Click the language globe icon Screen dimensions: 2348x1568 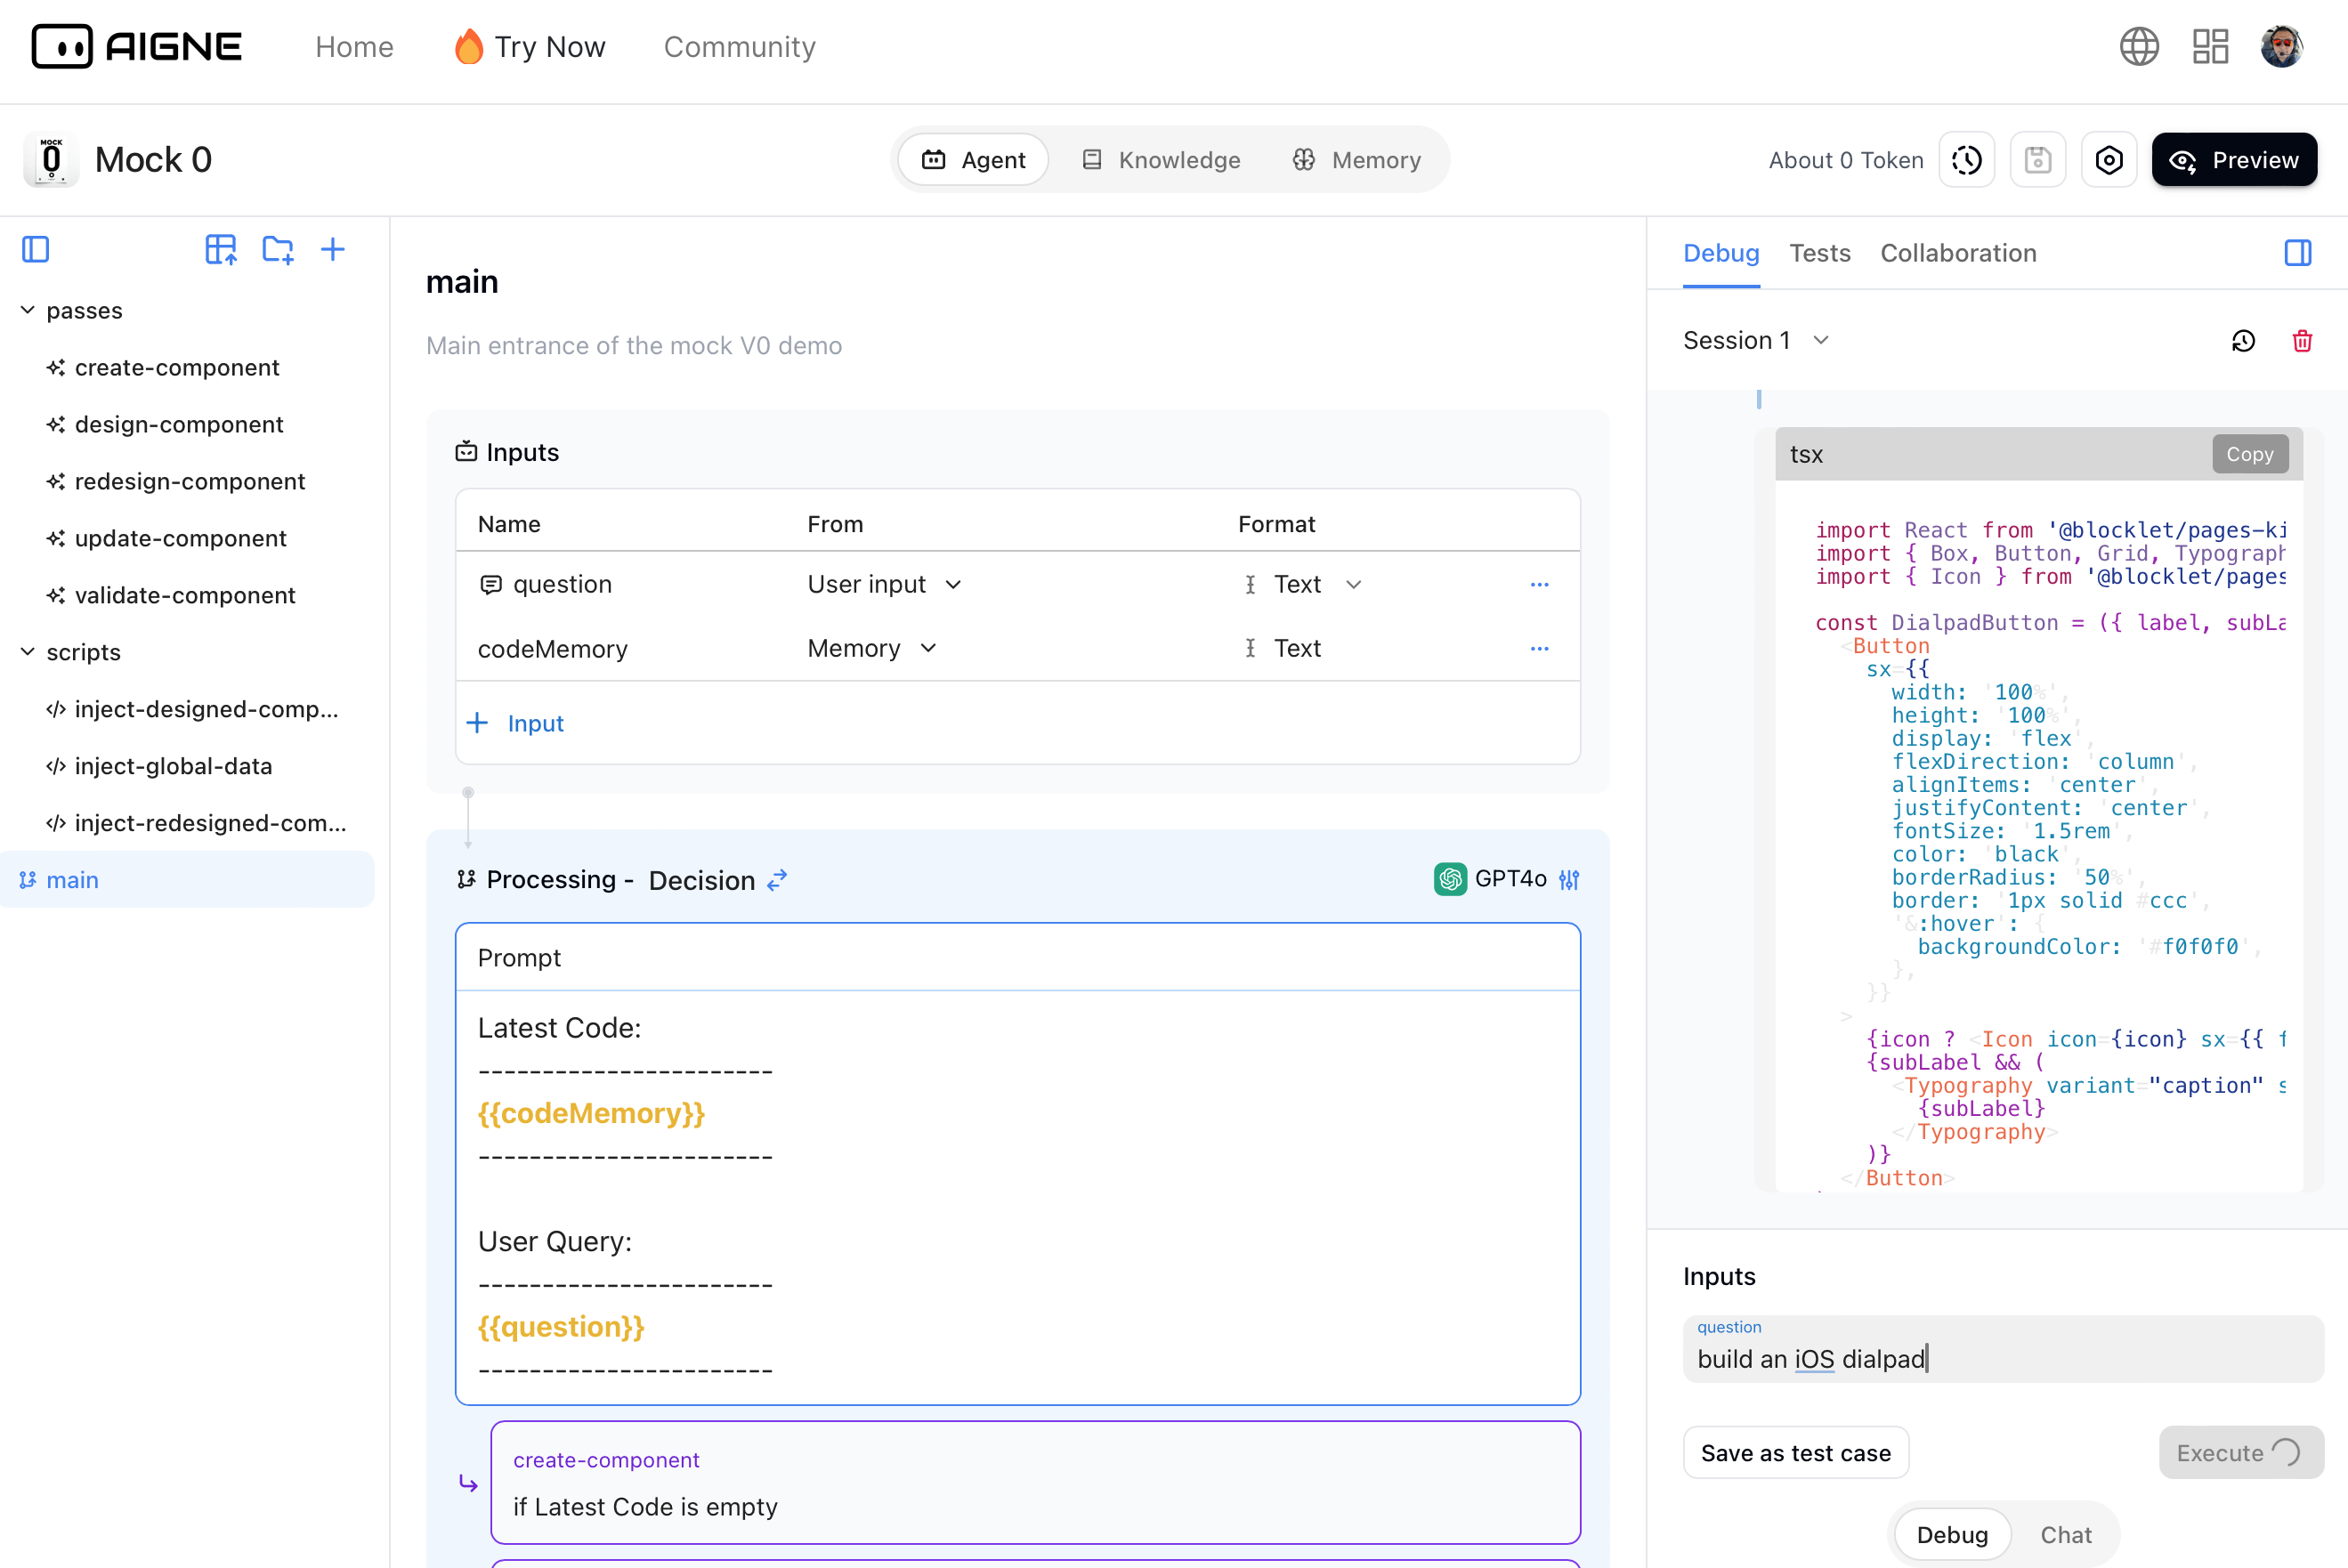pos(2139,46)
